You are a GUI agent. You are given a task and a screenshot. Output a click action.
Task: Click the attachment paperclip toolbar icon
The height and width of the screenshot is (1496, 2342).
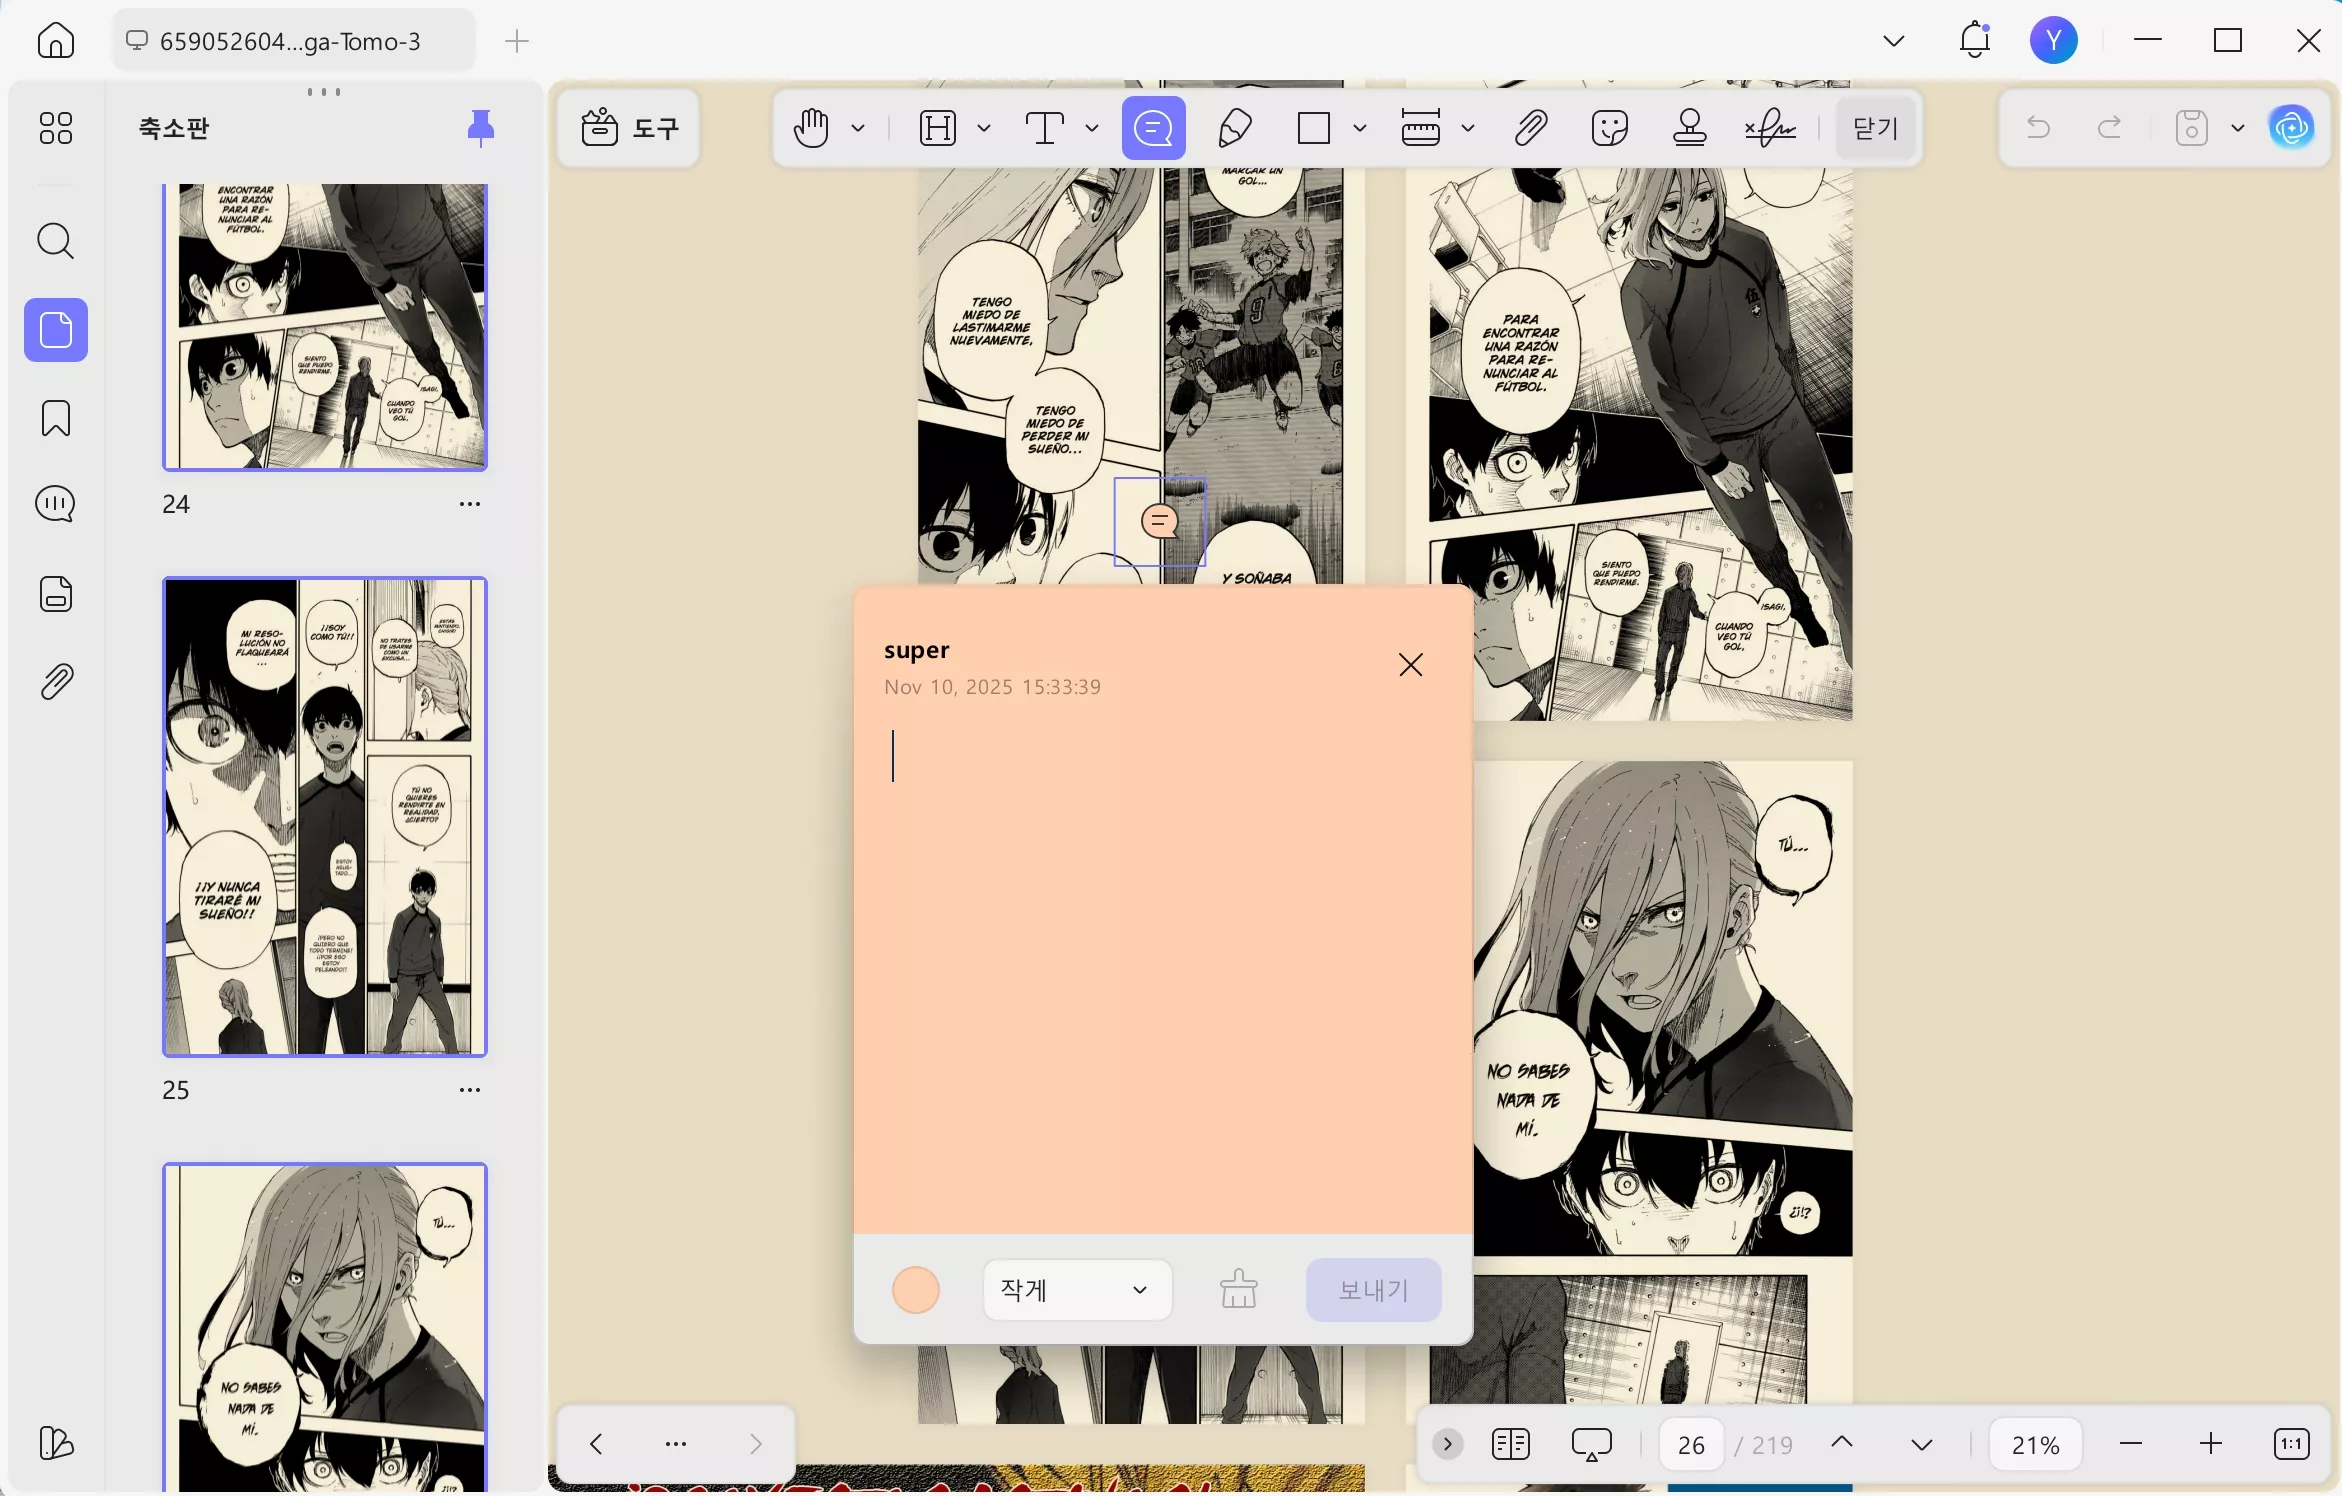(1530, 128)
